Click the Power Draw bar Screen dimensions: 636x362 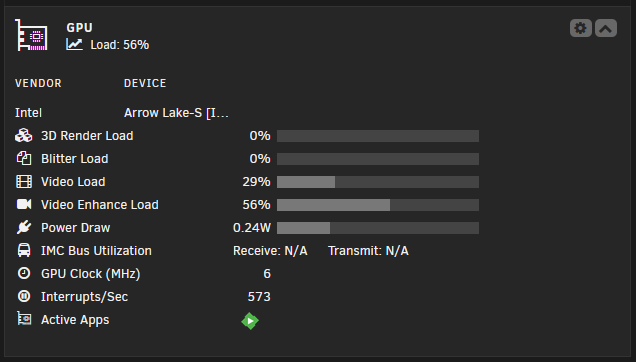point(378,228)
